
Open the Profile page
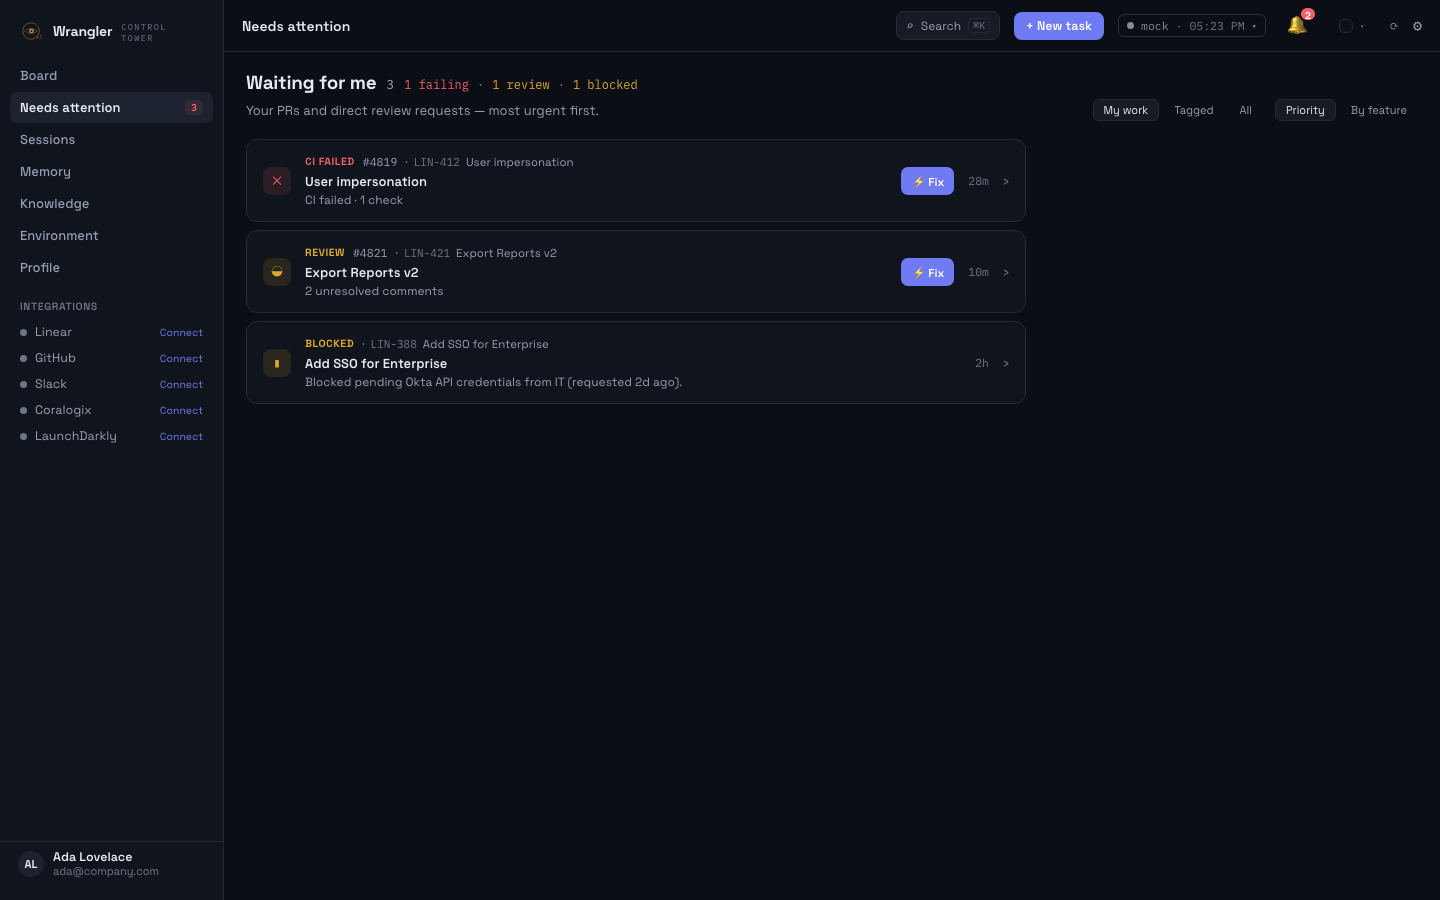pyautogui.click(x=111, y=267)
